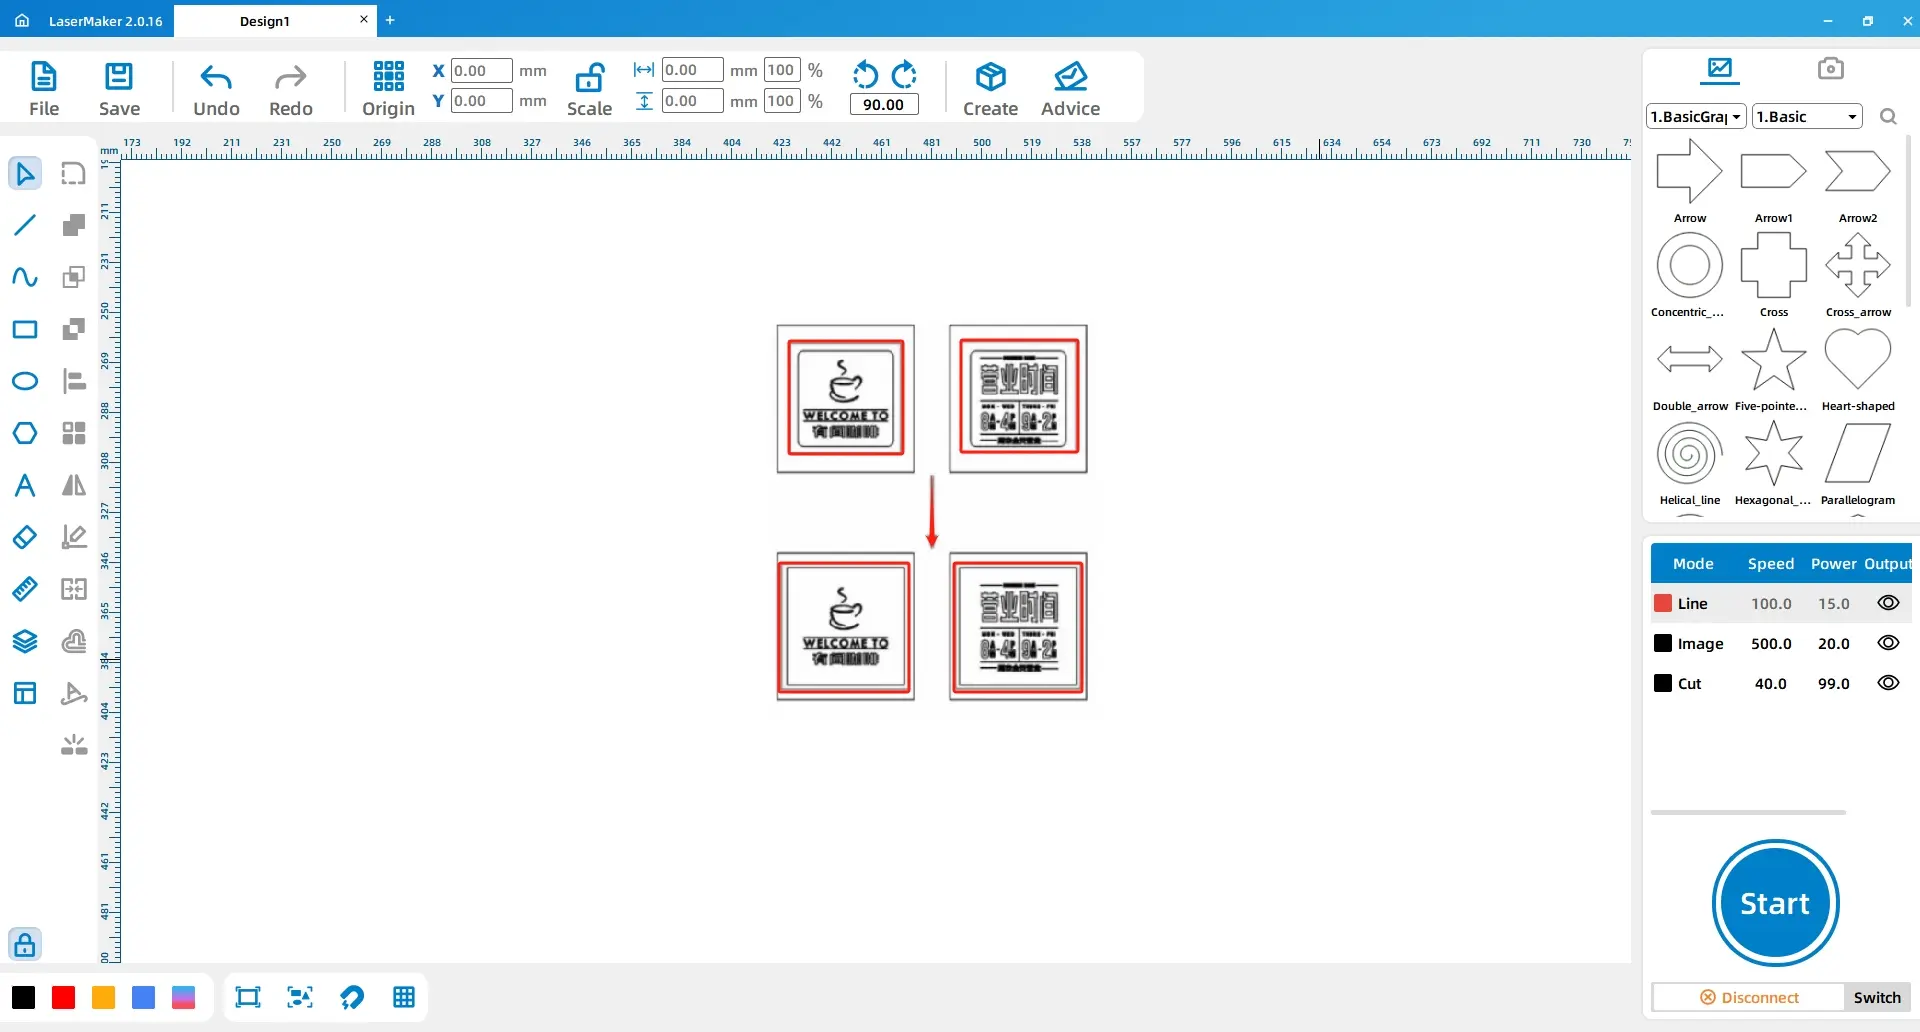Insert the Five-pointed star shape
The height and width of the screenshot is (1032, 1920).
pos(1772,368)
